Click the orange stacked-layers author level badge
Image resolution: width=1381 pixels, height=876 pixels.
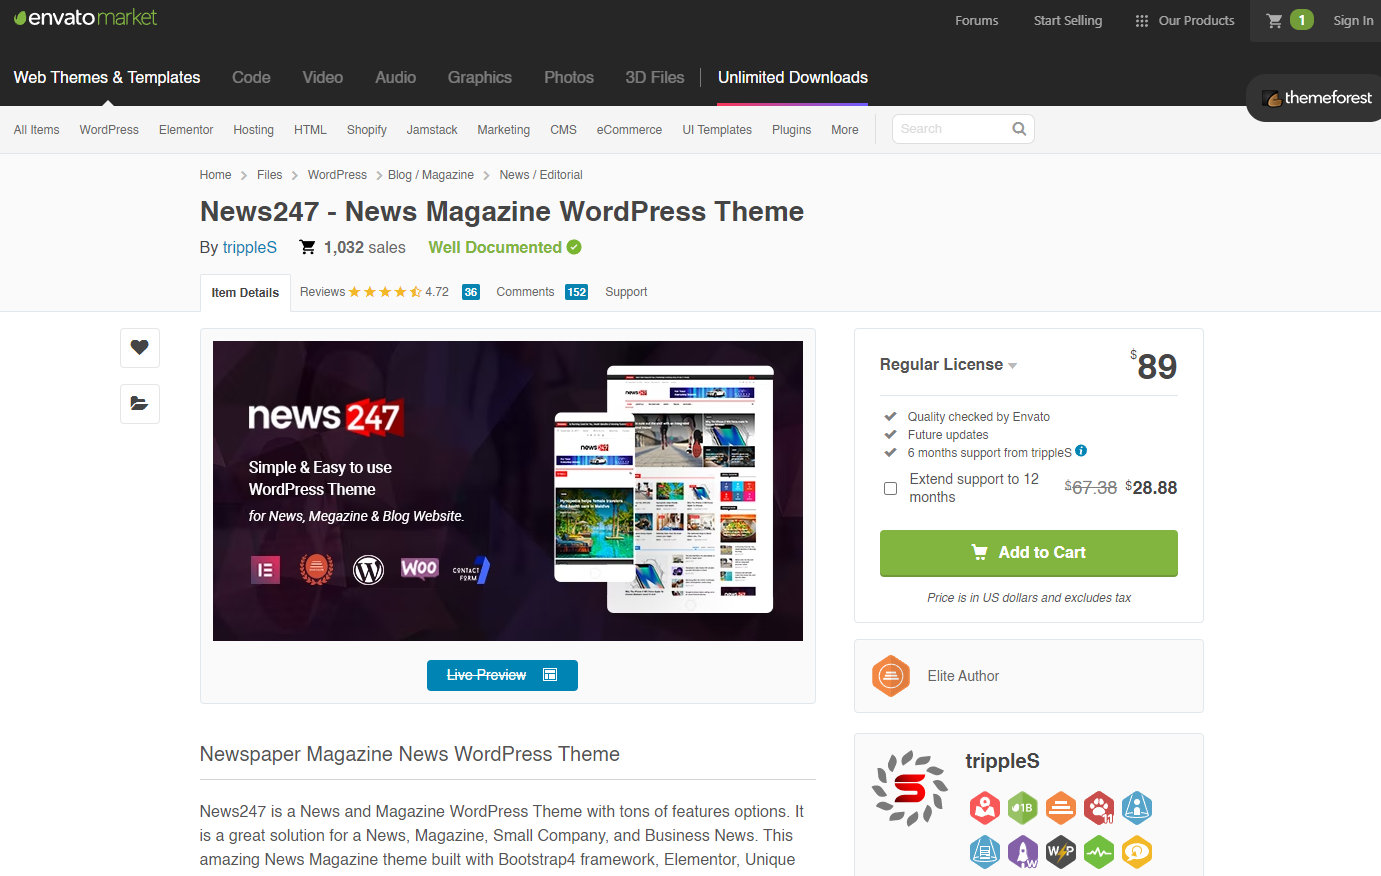(x=1061, y=807)
